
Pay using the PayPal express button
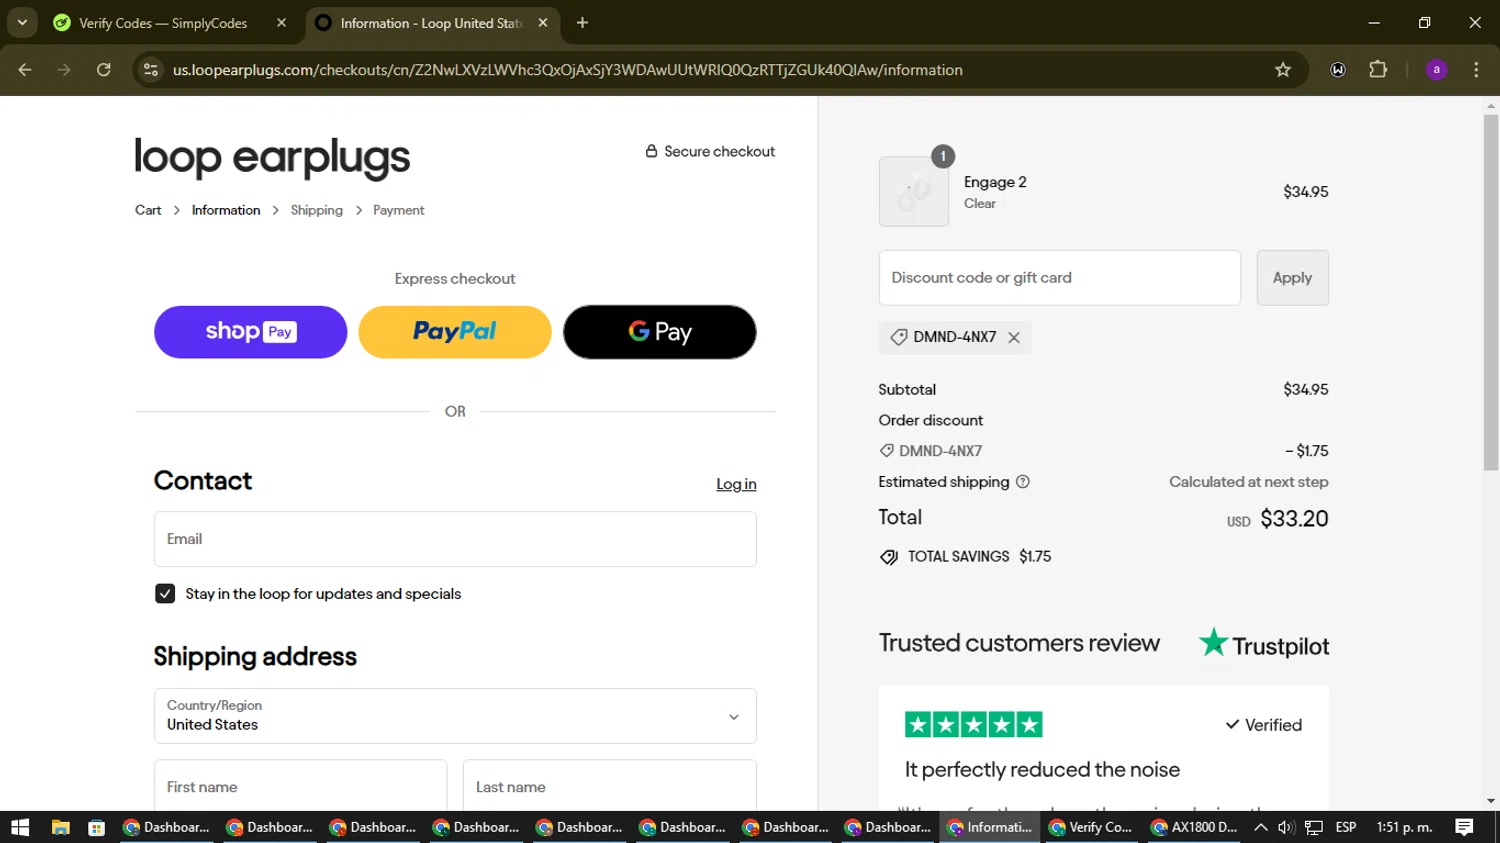(455, 332)
